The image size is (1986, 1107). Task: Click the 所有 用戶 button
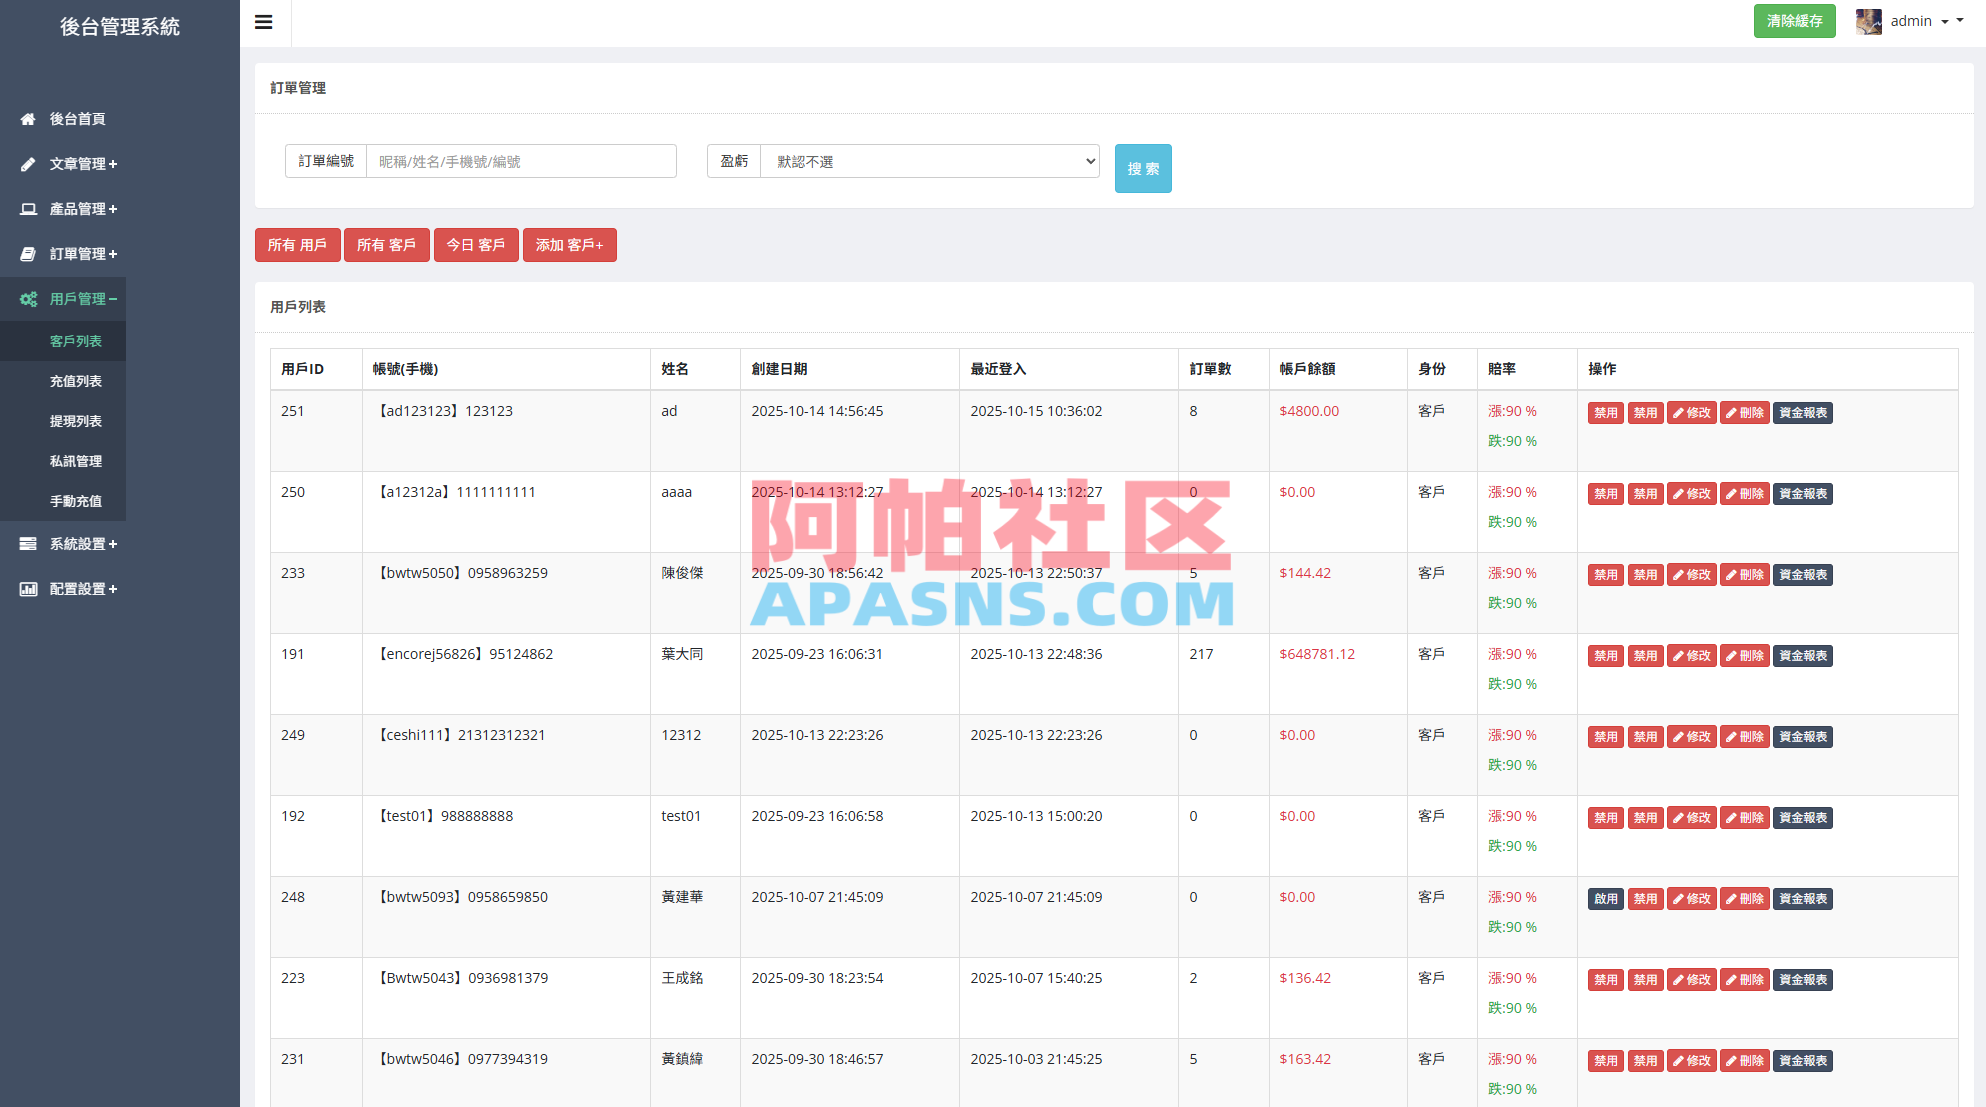coord(297,245)
